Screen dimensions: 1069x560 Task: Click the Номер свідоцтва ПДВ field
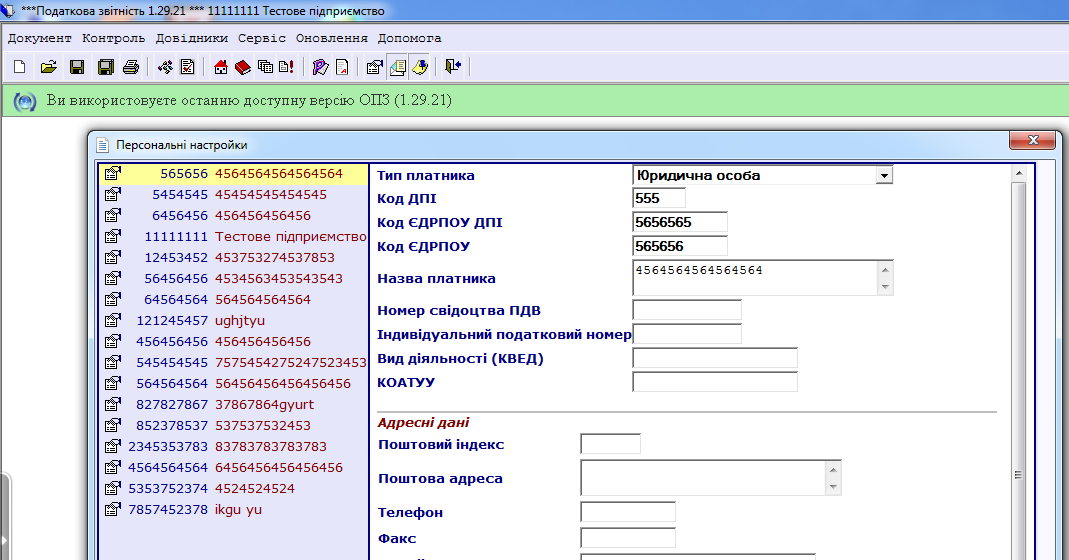click(687, 310)
